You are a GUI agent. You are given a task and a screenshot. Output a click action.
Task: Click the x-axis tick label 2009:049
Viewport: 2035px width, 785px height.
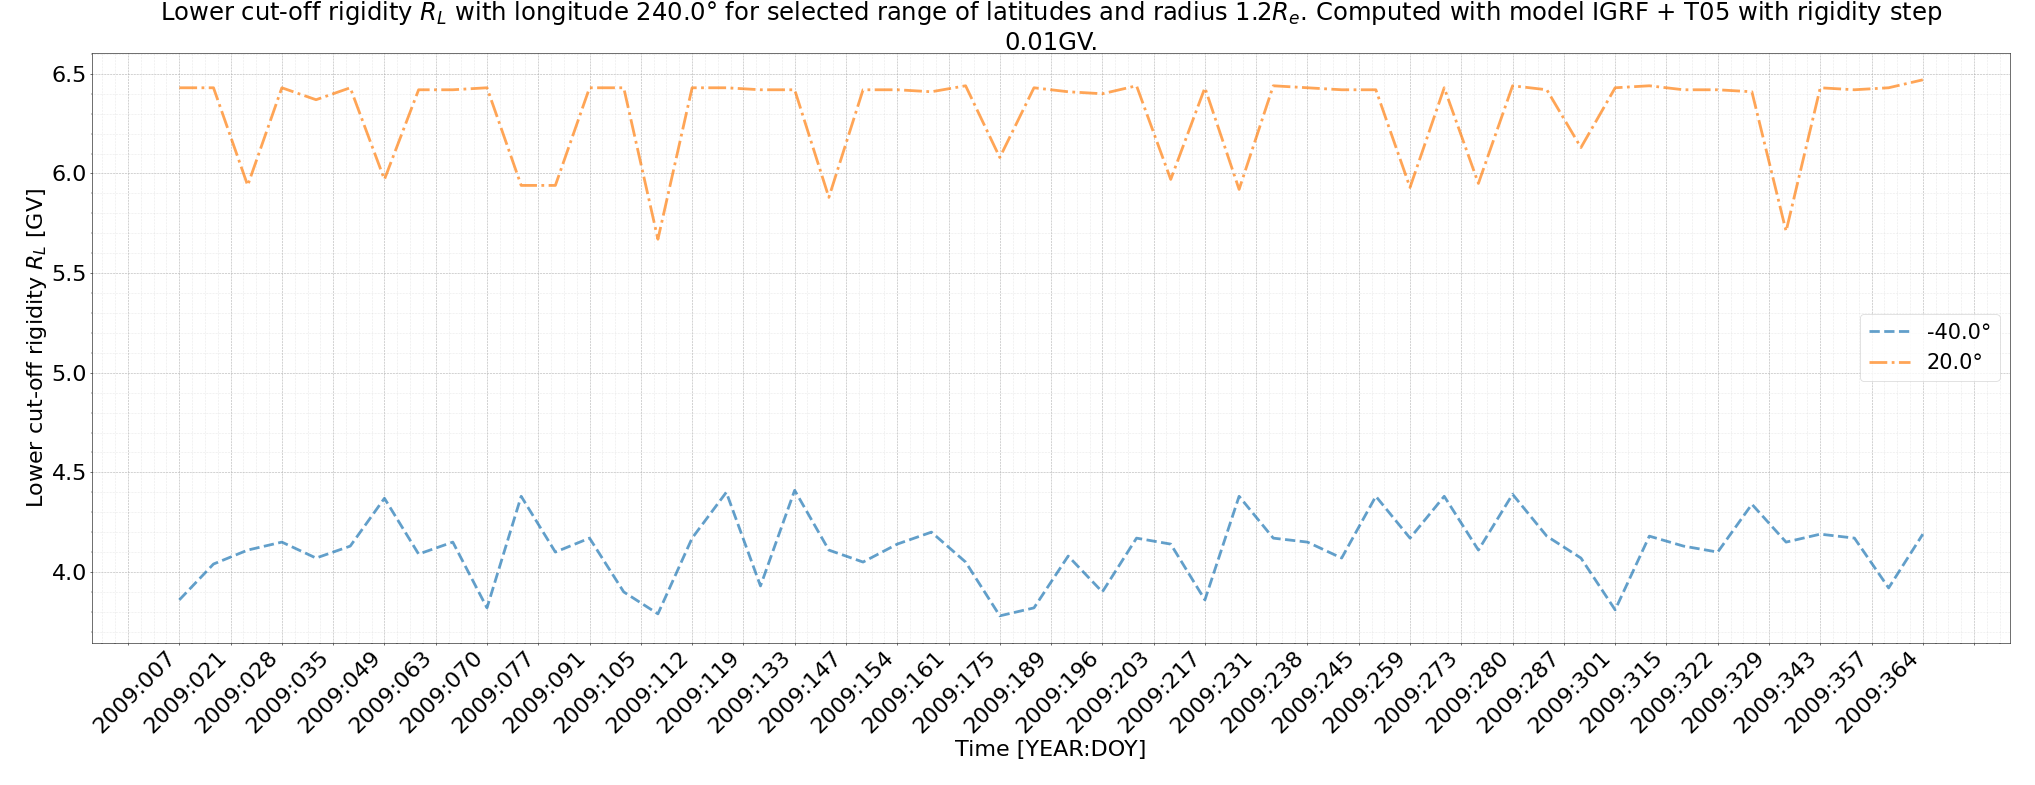coord(340,692)
